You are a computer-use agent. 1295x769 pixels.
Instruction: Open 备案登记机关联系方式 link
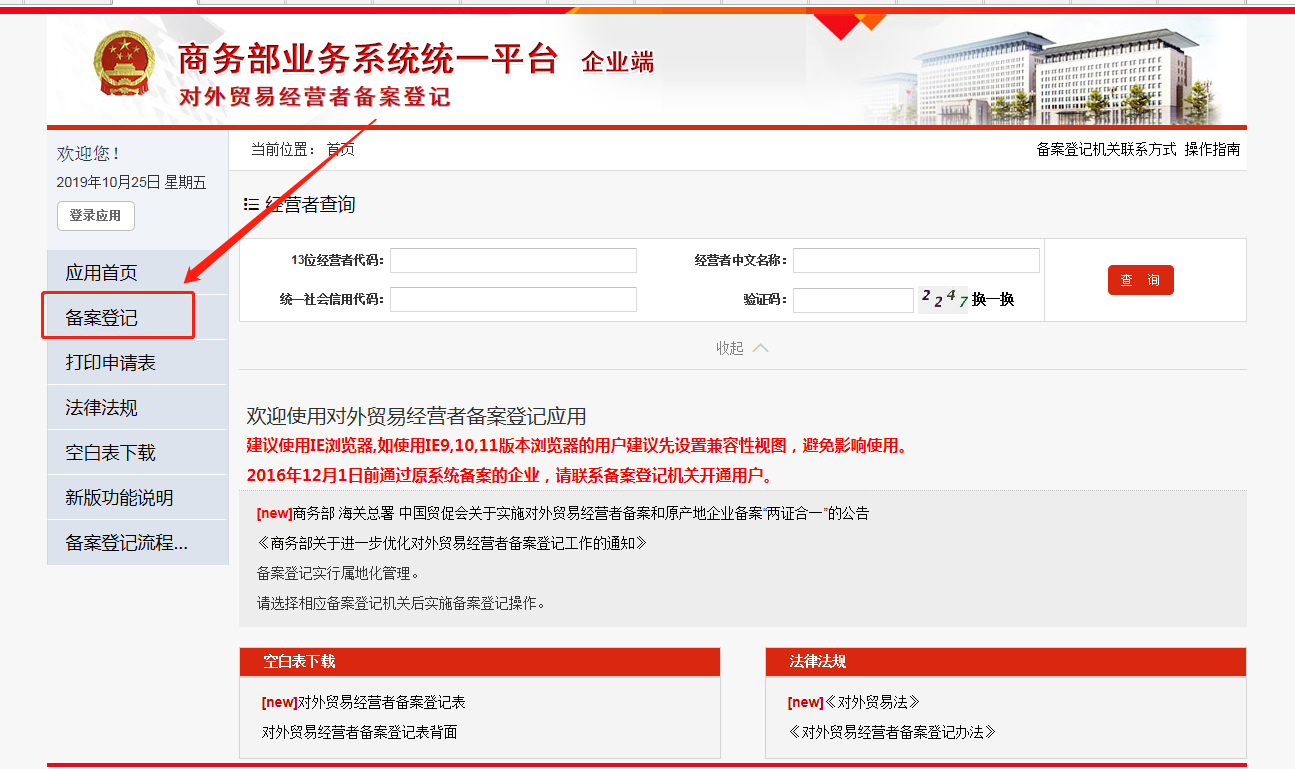(x=1106, y=150)
